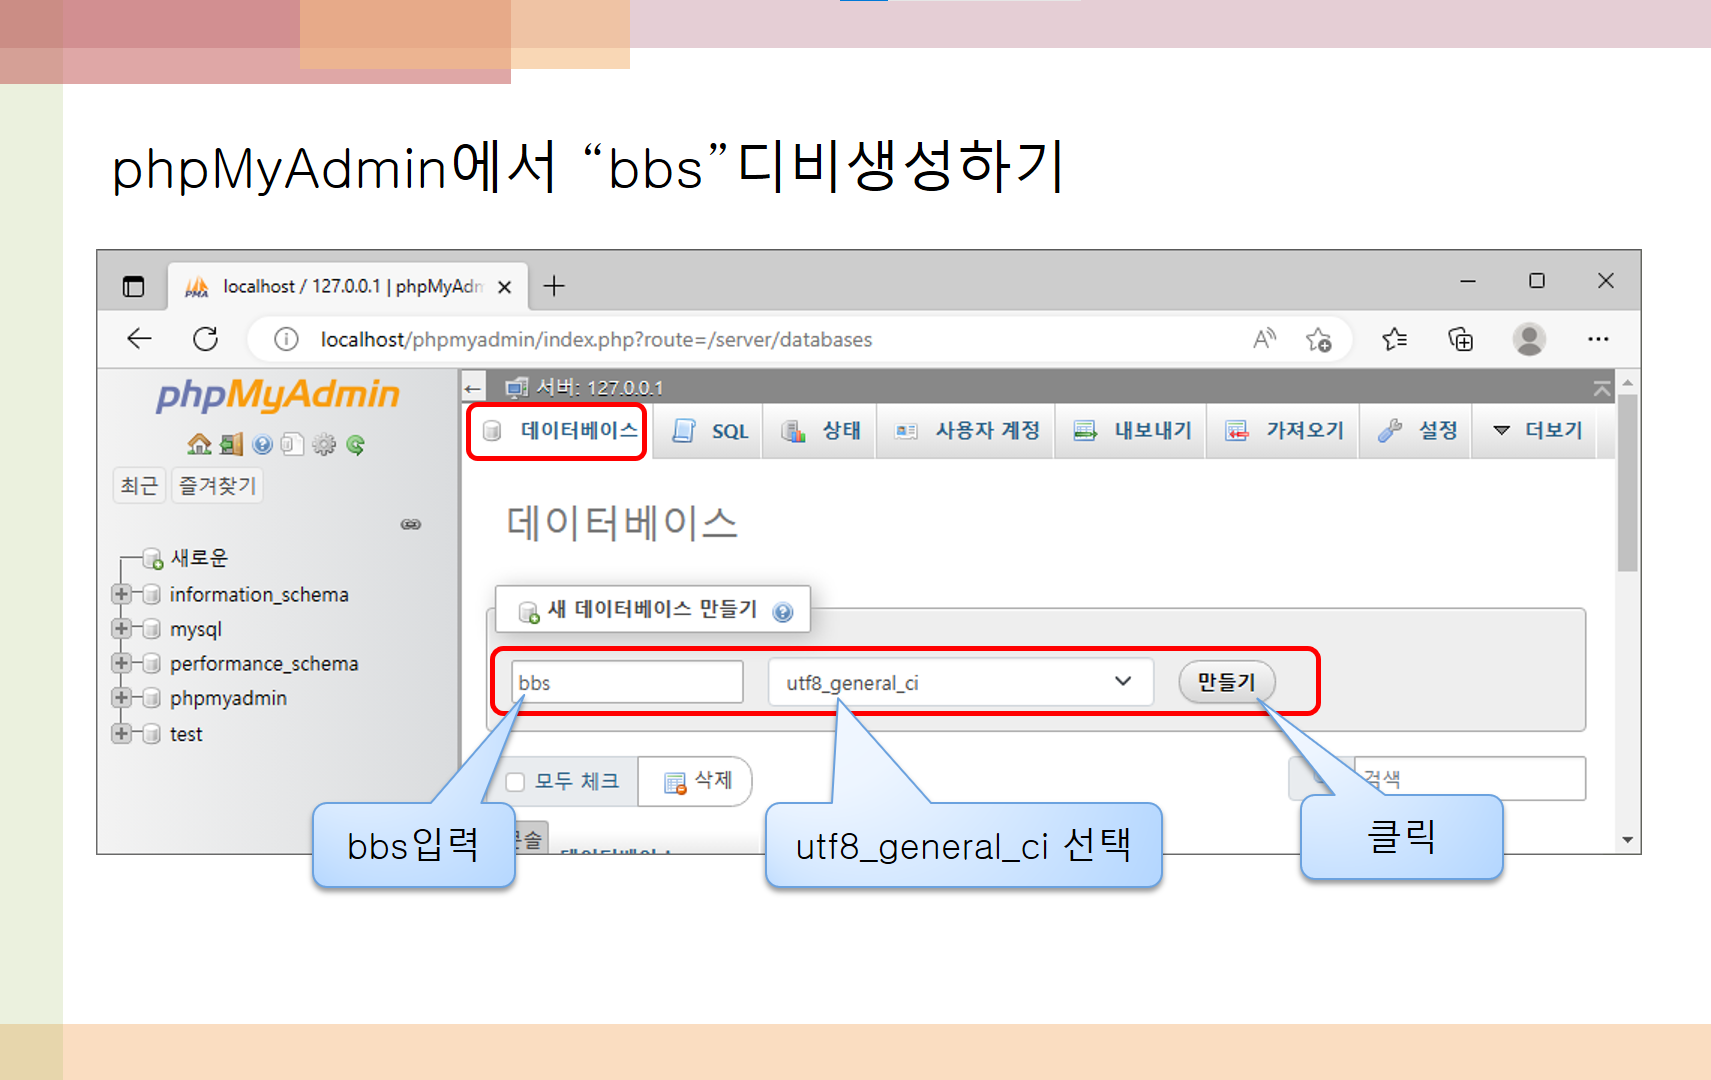
Task: Add this page to favorites star icon
Action: [1318, 340]
